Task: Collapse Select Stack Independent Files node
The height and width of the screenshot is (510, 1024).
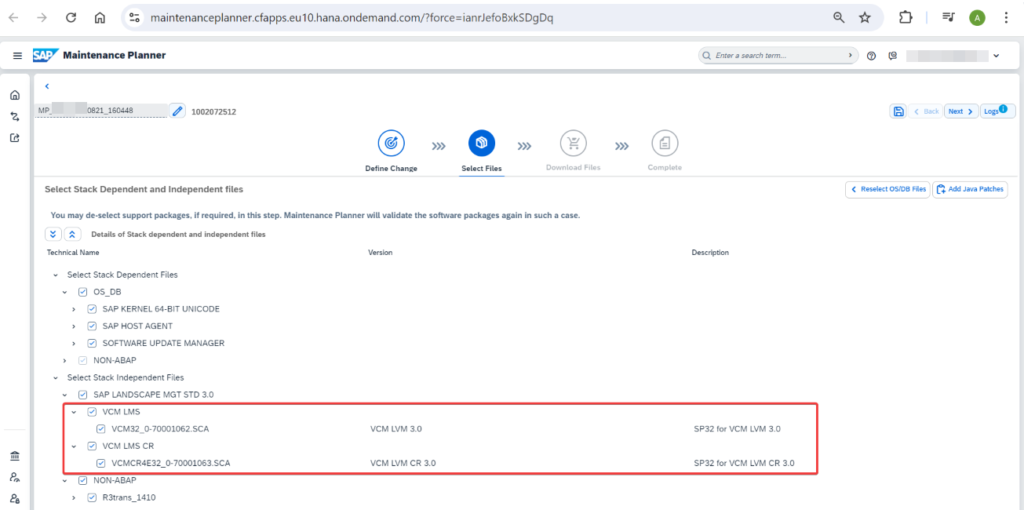Action: 56,377
